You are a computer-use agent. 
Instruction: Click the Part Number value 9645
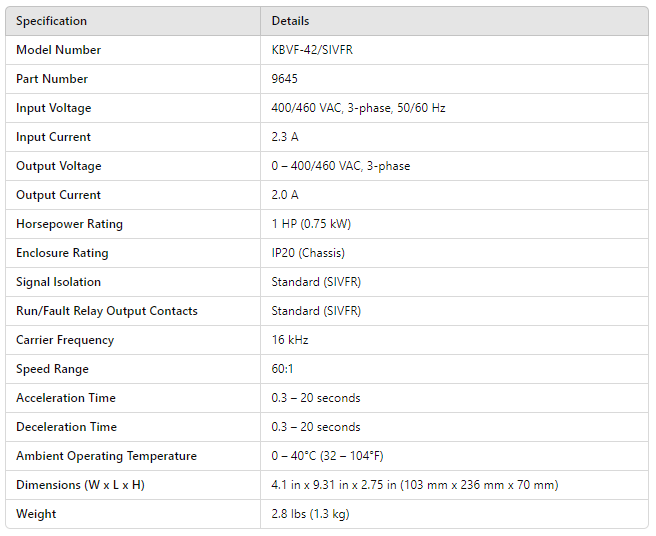(284, 79)
